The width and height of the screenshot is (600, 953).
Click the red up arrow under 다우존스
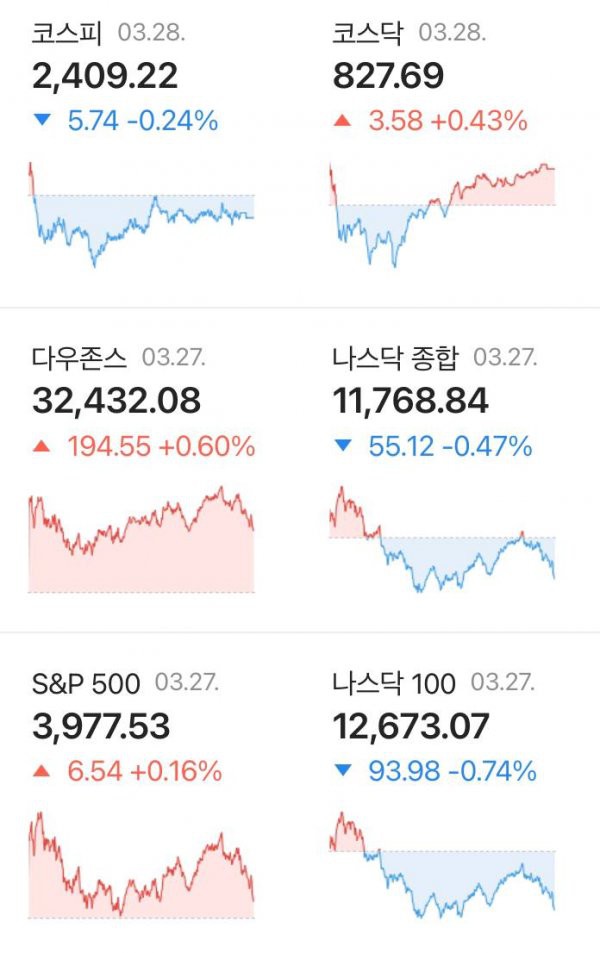(x=41, y=446)
